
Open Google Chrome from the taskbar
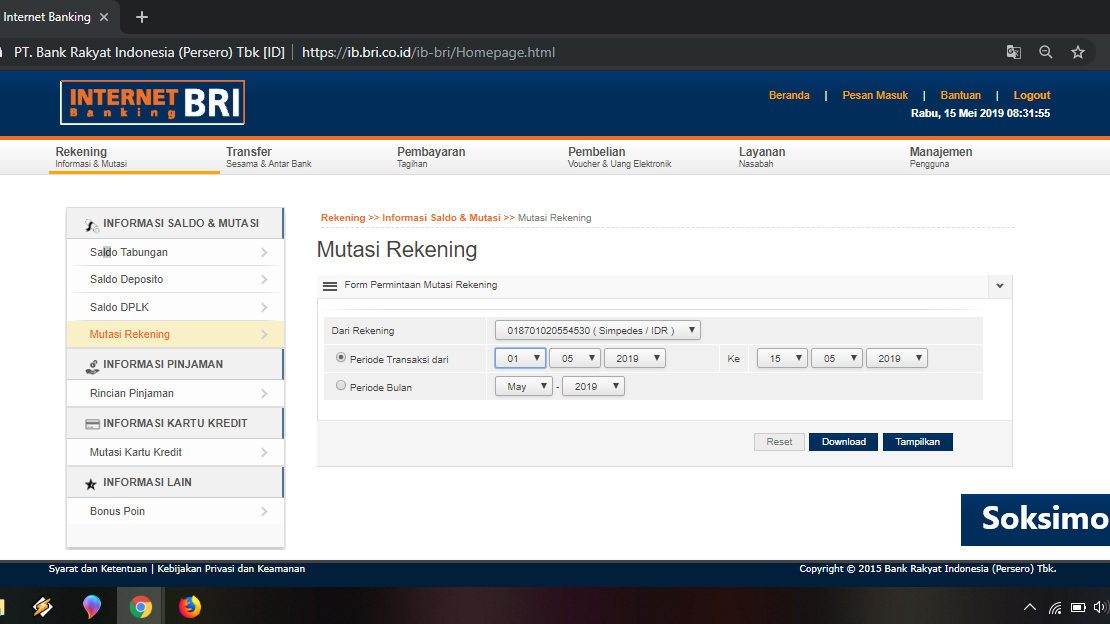point(140,607)
